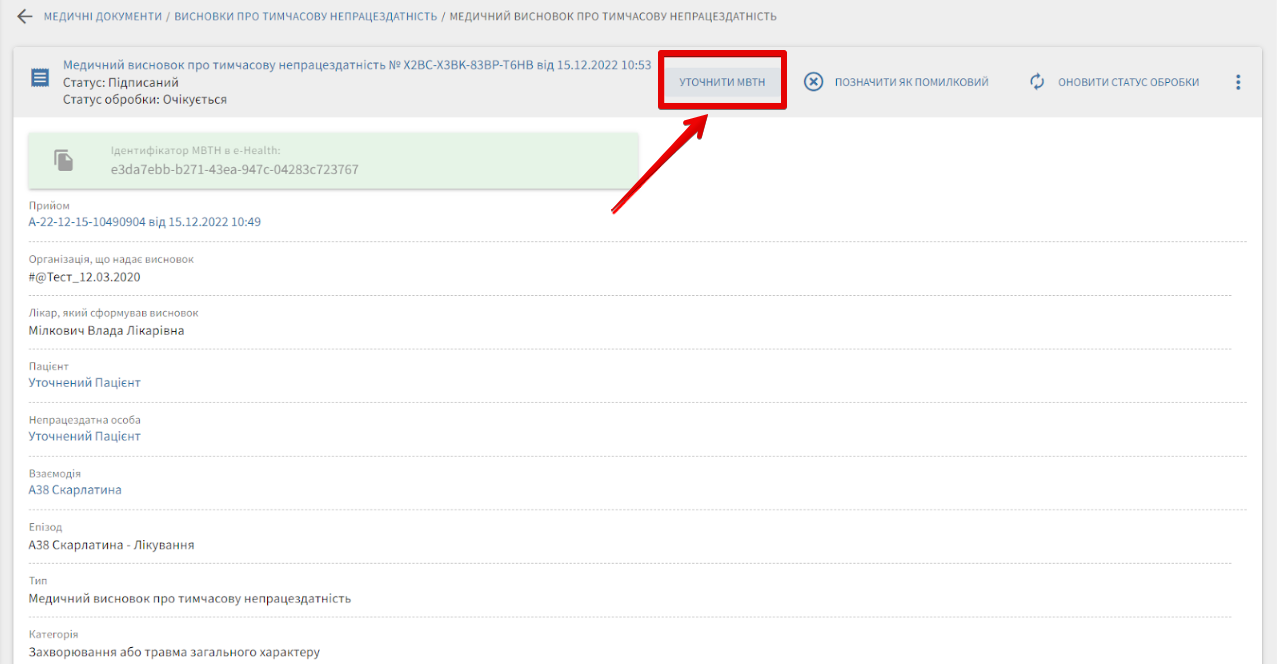Click the document list icon in header
Viewport: 1277px width, 664px height.
coord(40,78)
